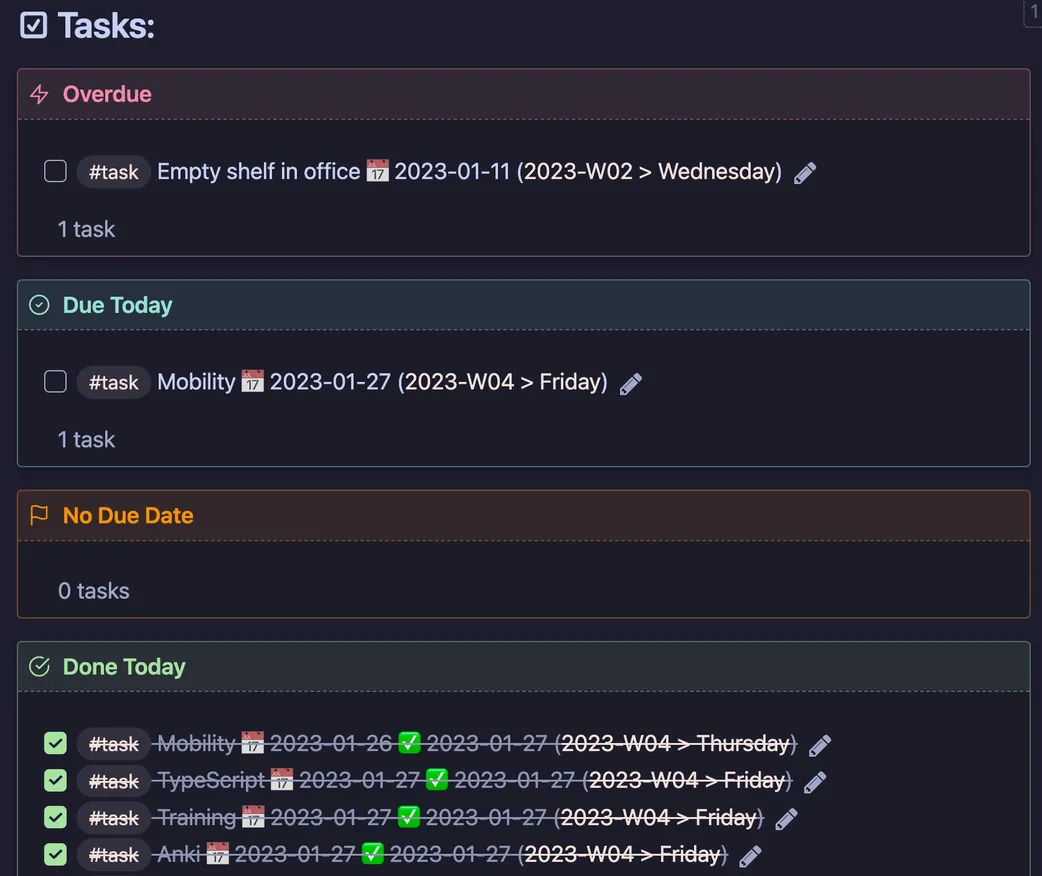Edit the Empty shelf in office task
Screen dimensions: 1042x876
point(805,173)
